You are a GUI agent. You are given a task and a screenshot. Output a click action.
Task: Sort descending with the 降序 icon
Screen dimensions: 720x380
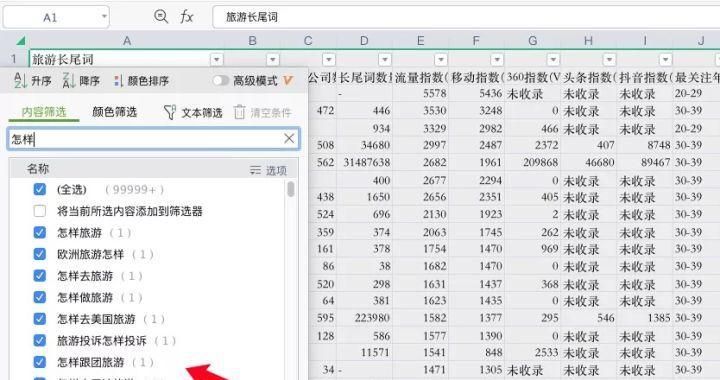point(68,81)
